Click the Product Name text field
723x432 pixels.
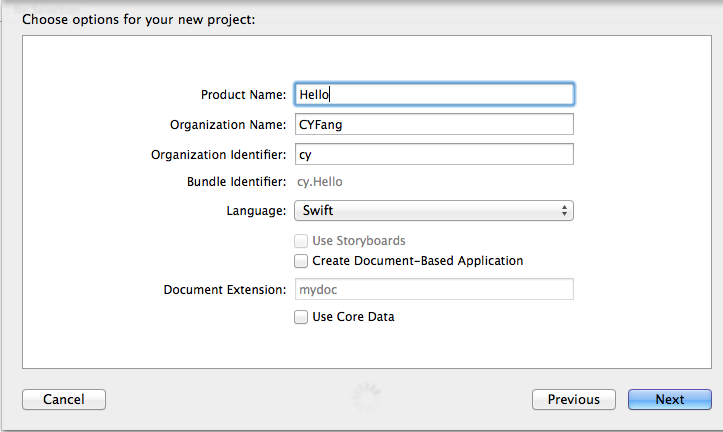[433, 94]
